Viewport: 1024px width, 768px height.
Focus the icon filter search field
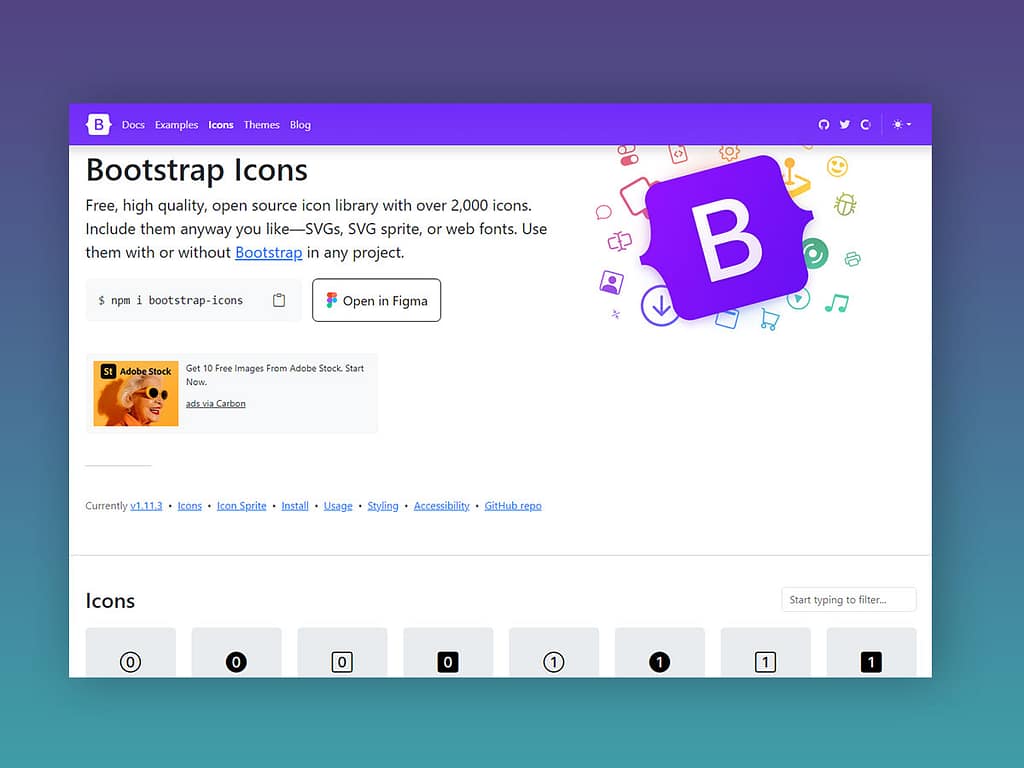click(x=848, y=600)
